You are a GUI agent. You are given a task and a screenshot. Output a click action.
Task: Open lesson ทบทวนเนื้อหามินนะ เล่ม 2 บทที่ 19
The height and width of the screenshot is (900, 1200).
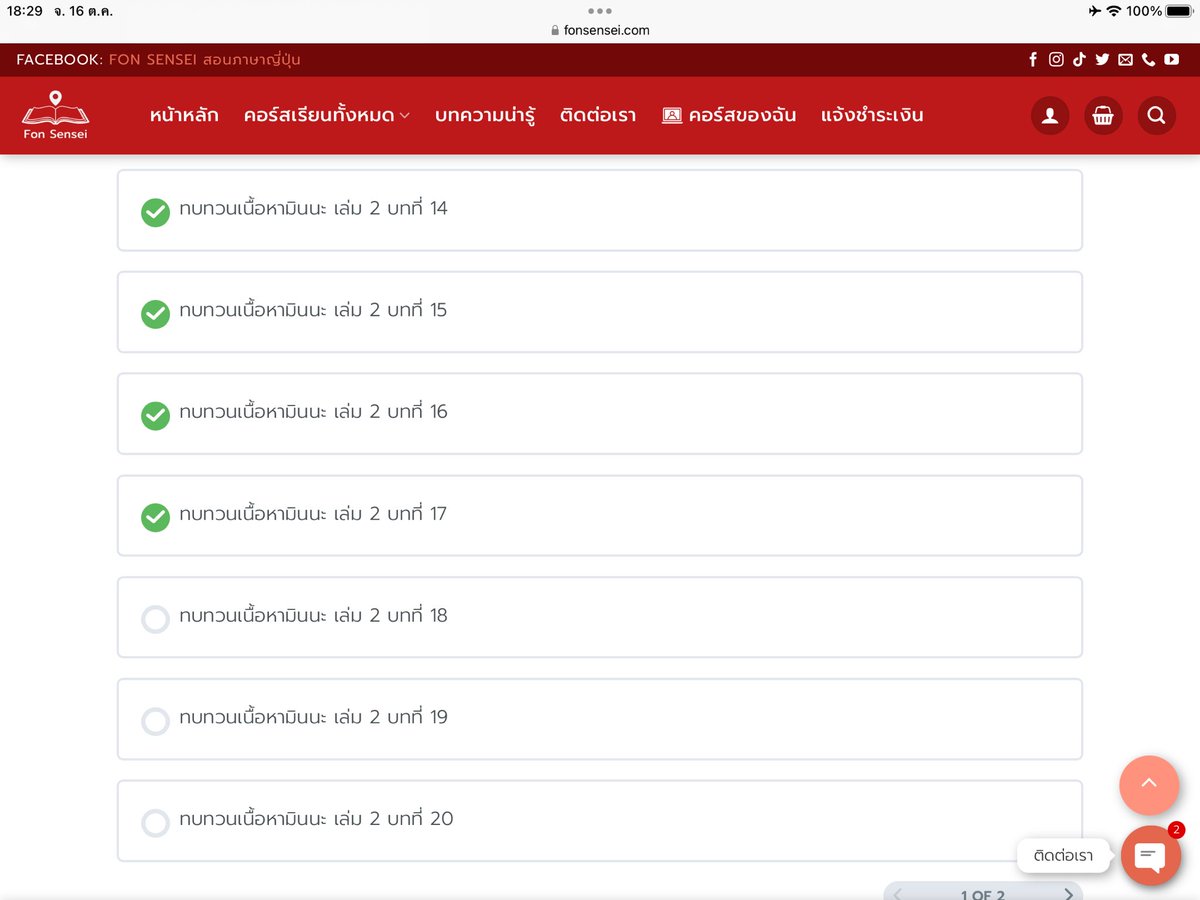pyautogui.click(x=600, y=719)
